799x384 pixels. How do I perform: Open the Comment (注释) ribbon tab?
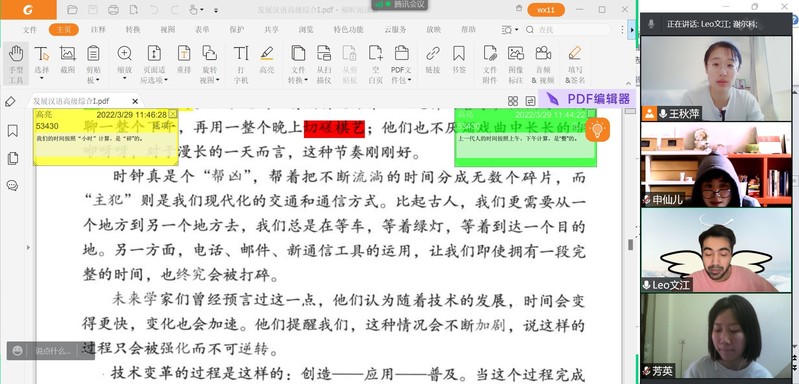[x=98, y=30]
